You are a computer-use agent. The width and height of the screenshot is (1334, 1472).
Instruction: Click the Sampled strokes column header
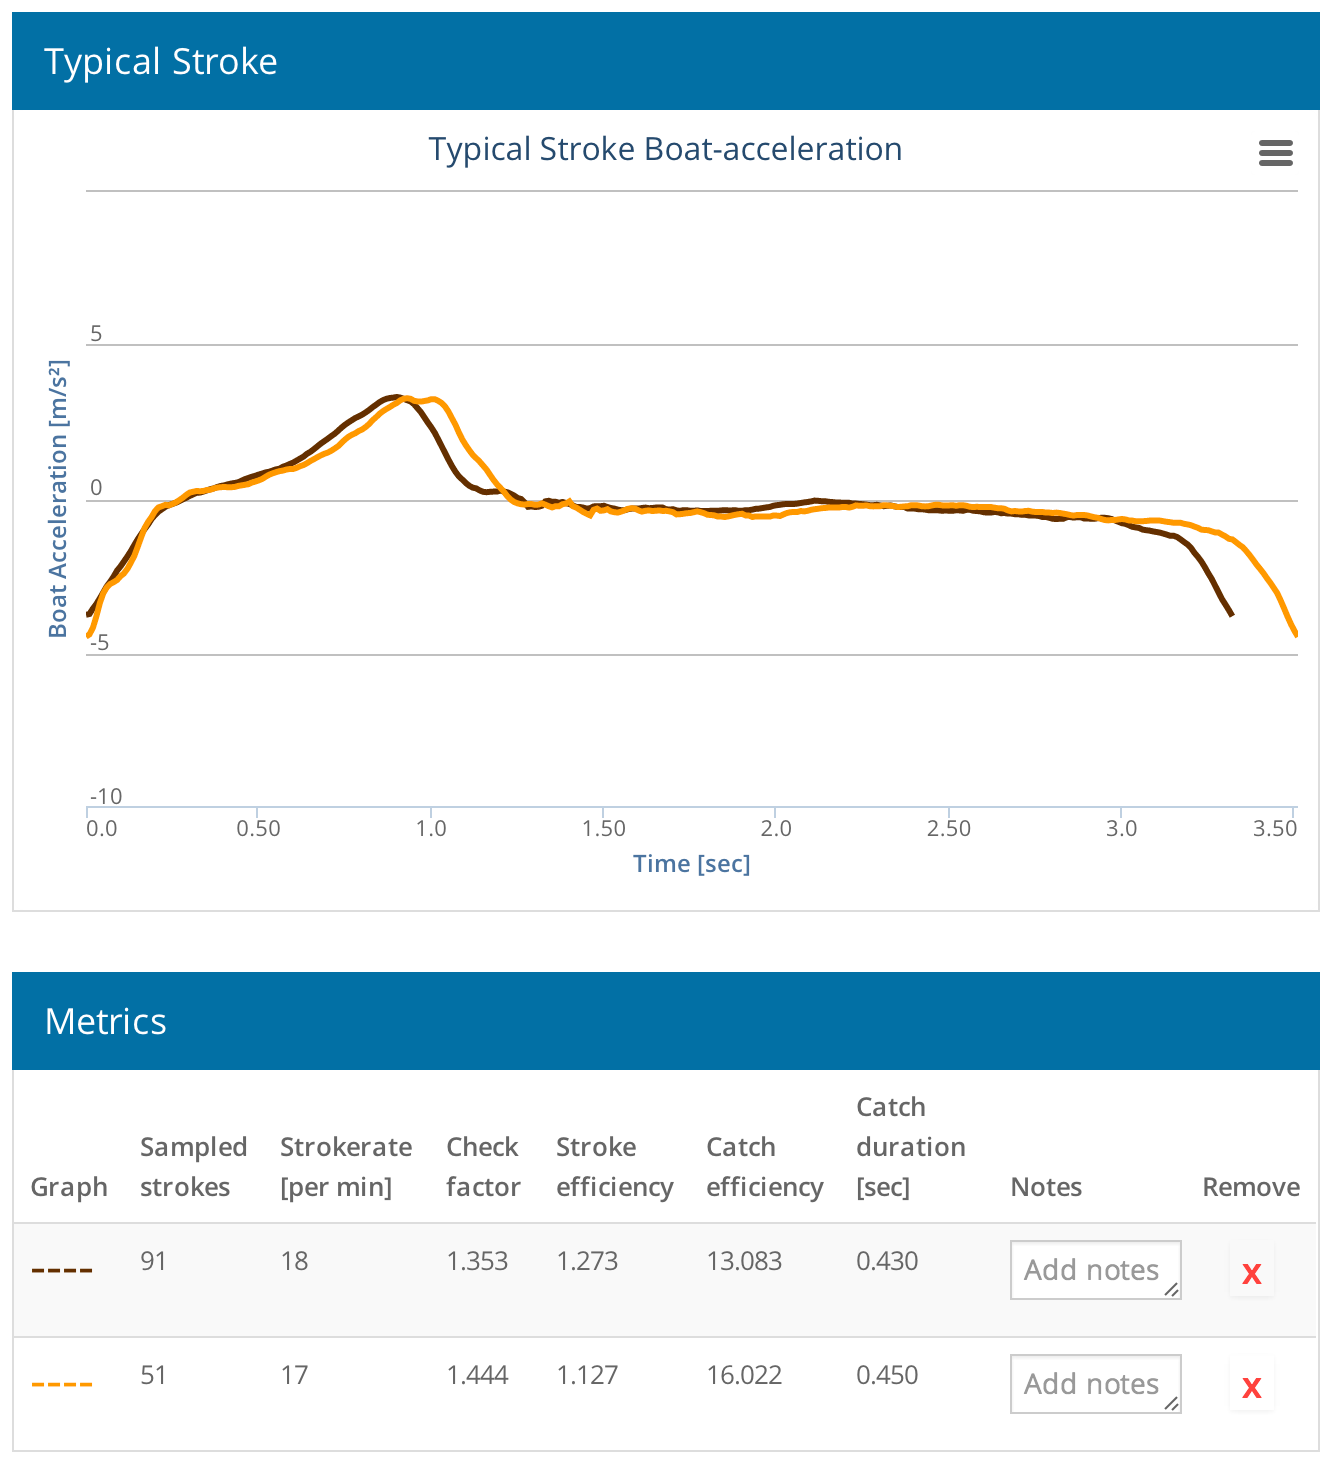[193, 1167]
